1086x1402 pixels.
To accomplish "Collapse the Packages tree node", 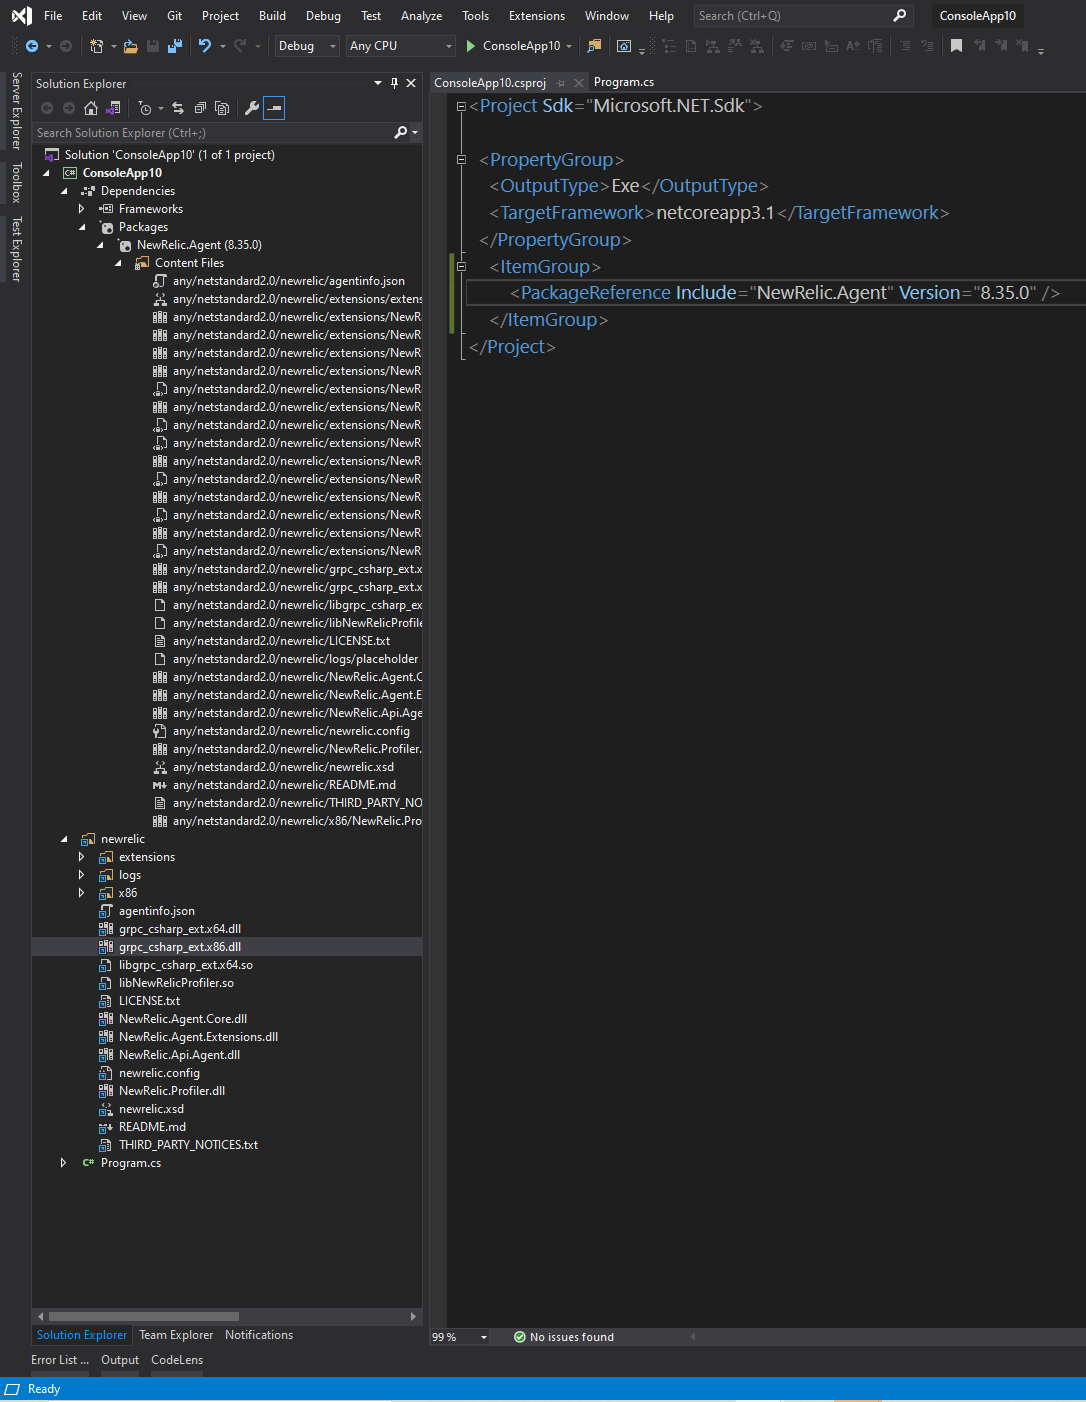I will click(x=82, y=227).
